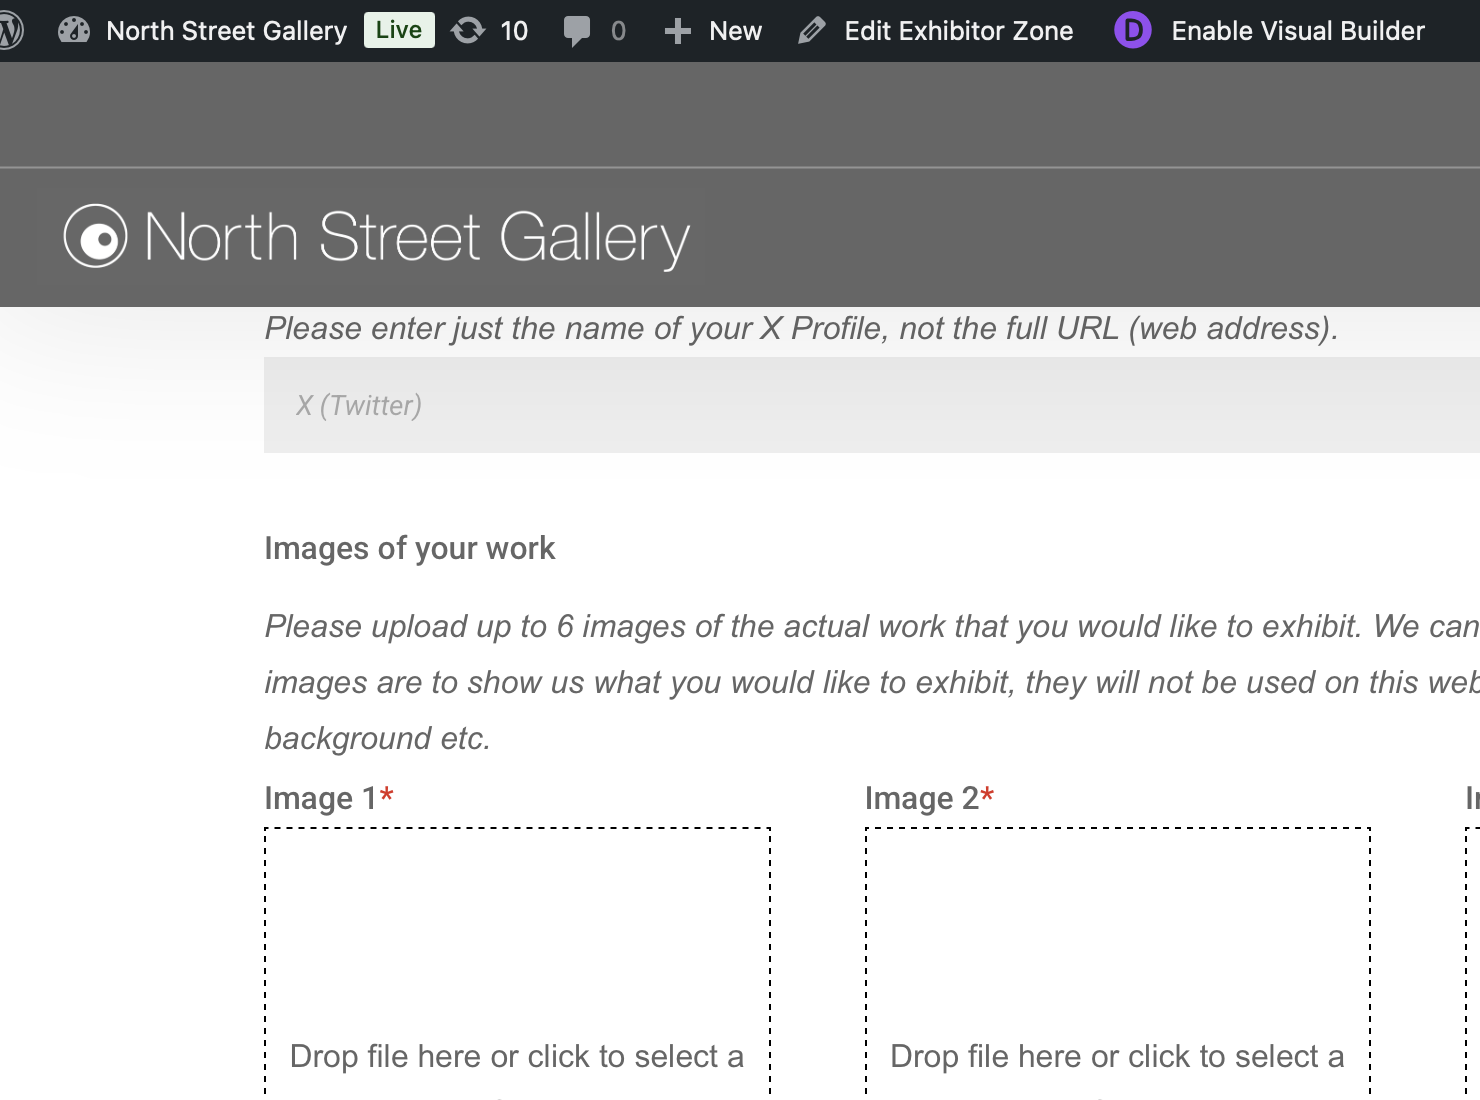Viewport: 1480px width, 1100px height.
Task: Click the circular North Street Gallery logo mark
Action: 96,237
